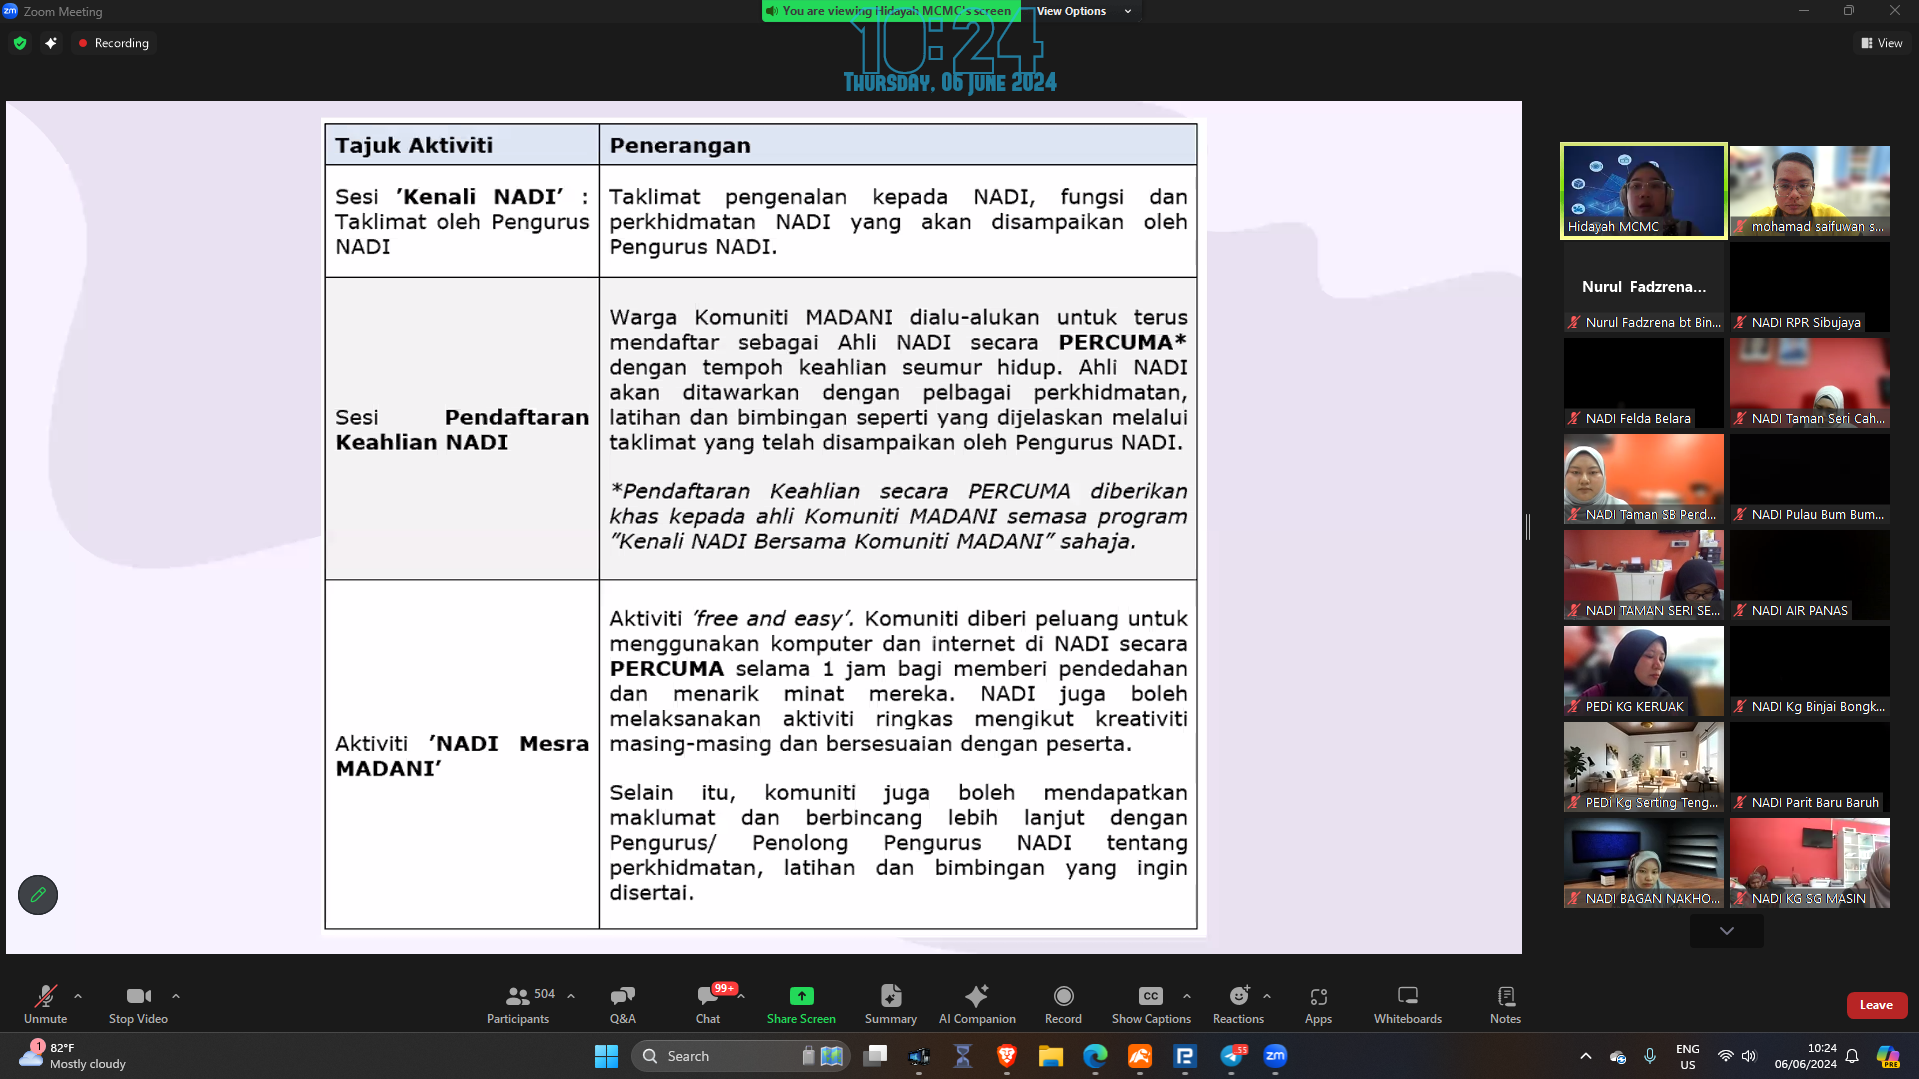Open Zoom Apps
Image resolution: width=1919 pixels, height=1079 pixels.
point(1318,1004)
